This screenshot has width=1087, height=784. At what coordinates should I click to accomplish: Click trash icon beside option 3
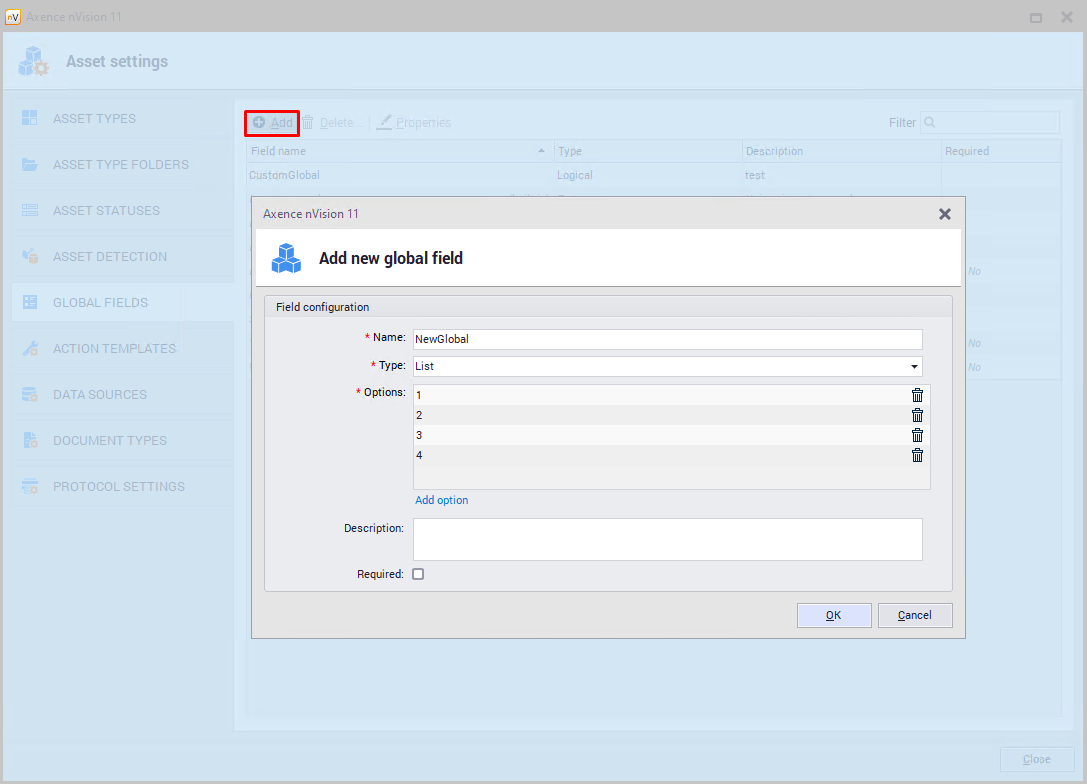tap(917, 435)
